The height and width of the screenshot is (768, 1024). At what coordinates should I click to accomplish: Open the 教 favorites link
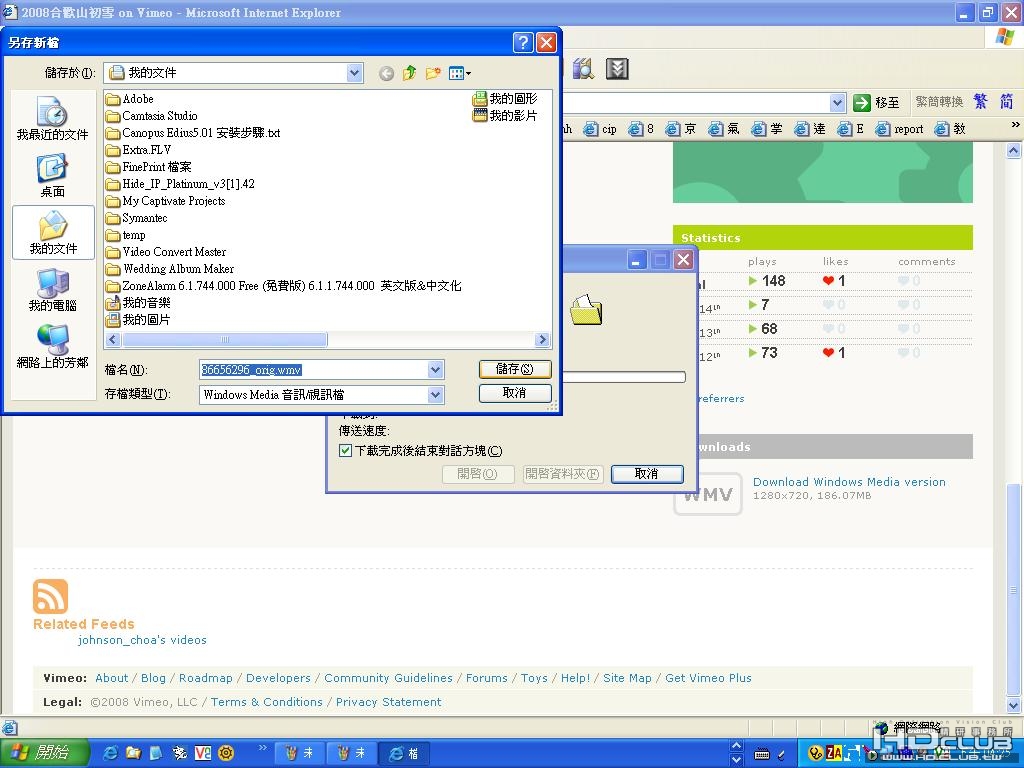(950, 129)
